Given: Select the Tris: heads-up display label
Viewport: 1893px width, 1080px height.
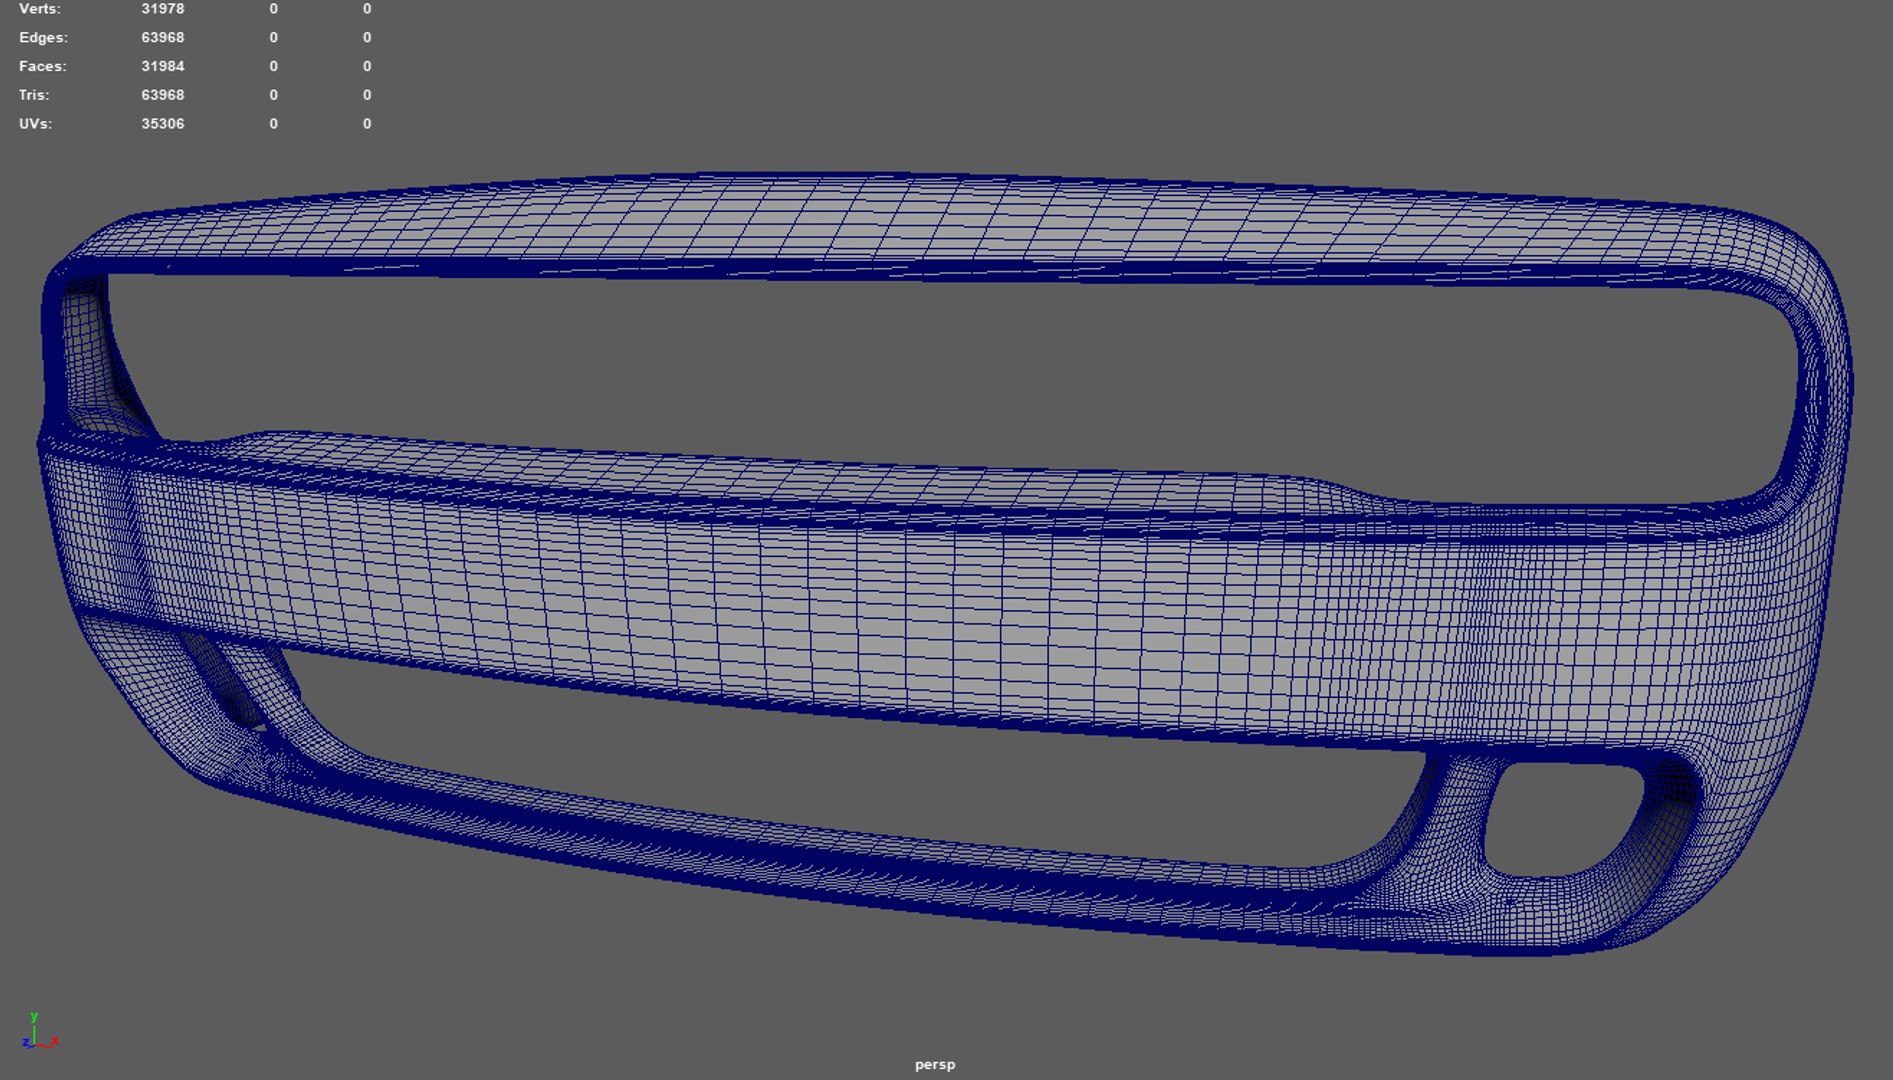Looking at the screenshot, I should (34, 95).
